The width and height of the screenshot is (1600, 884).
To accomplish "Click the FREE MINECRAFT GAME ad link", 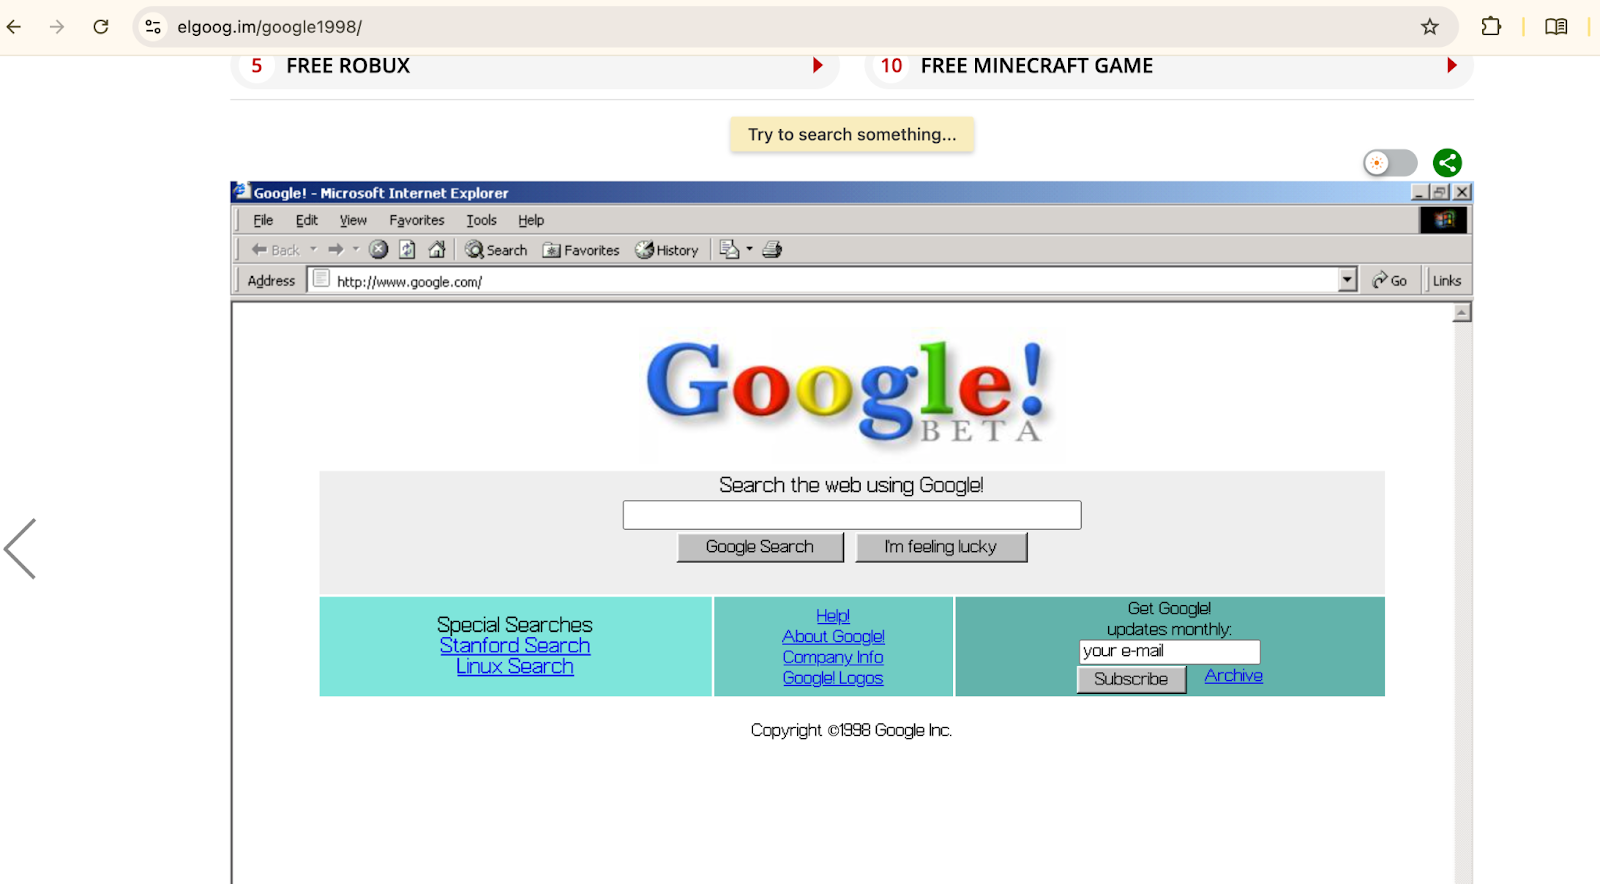I will (x=1169, y=66).
